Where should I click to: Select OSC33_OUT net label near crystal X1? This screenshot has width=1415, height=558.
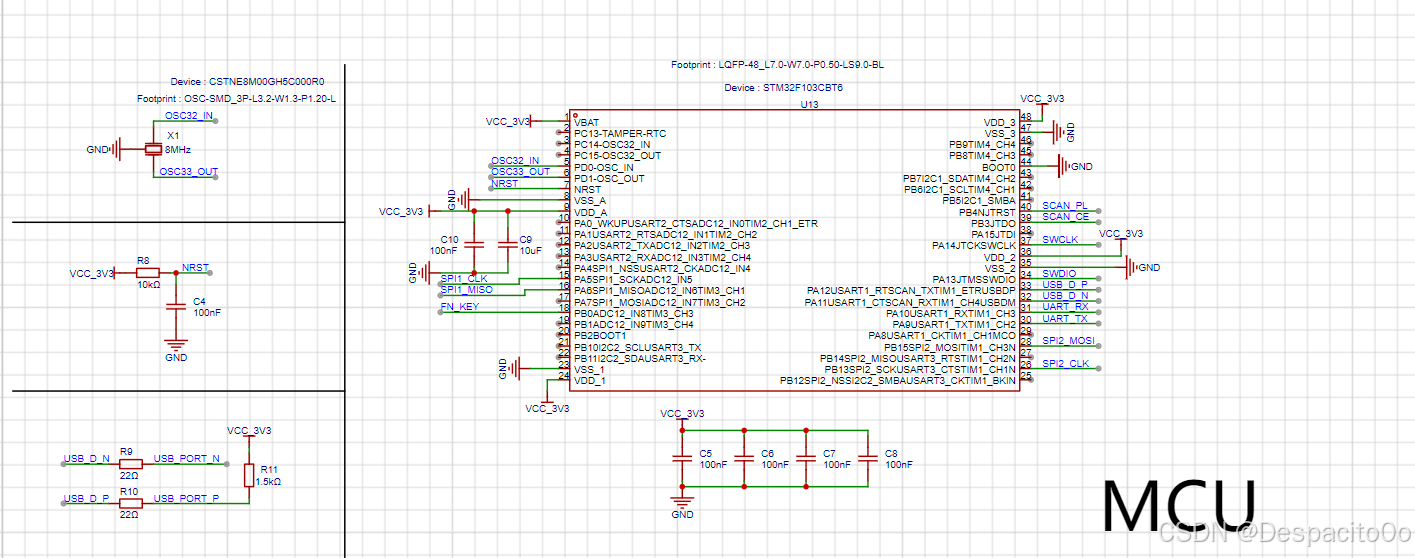(189, 172)
